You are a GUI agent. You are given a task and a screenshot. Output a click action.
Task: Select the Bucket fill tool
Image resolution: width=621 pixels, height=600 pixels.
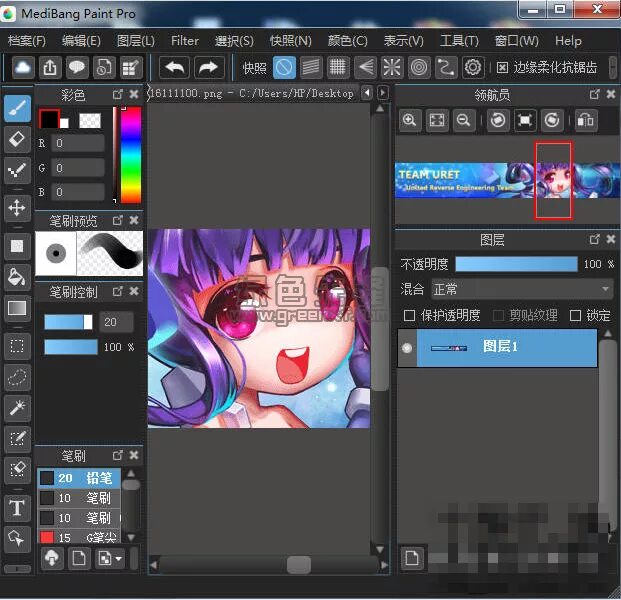[17, 277]
